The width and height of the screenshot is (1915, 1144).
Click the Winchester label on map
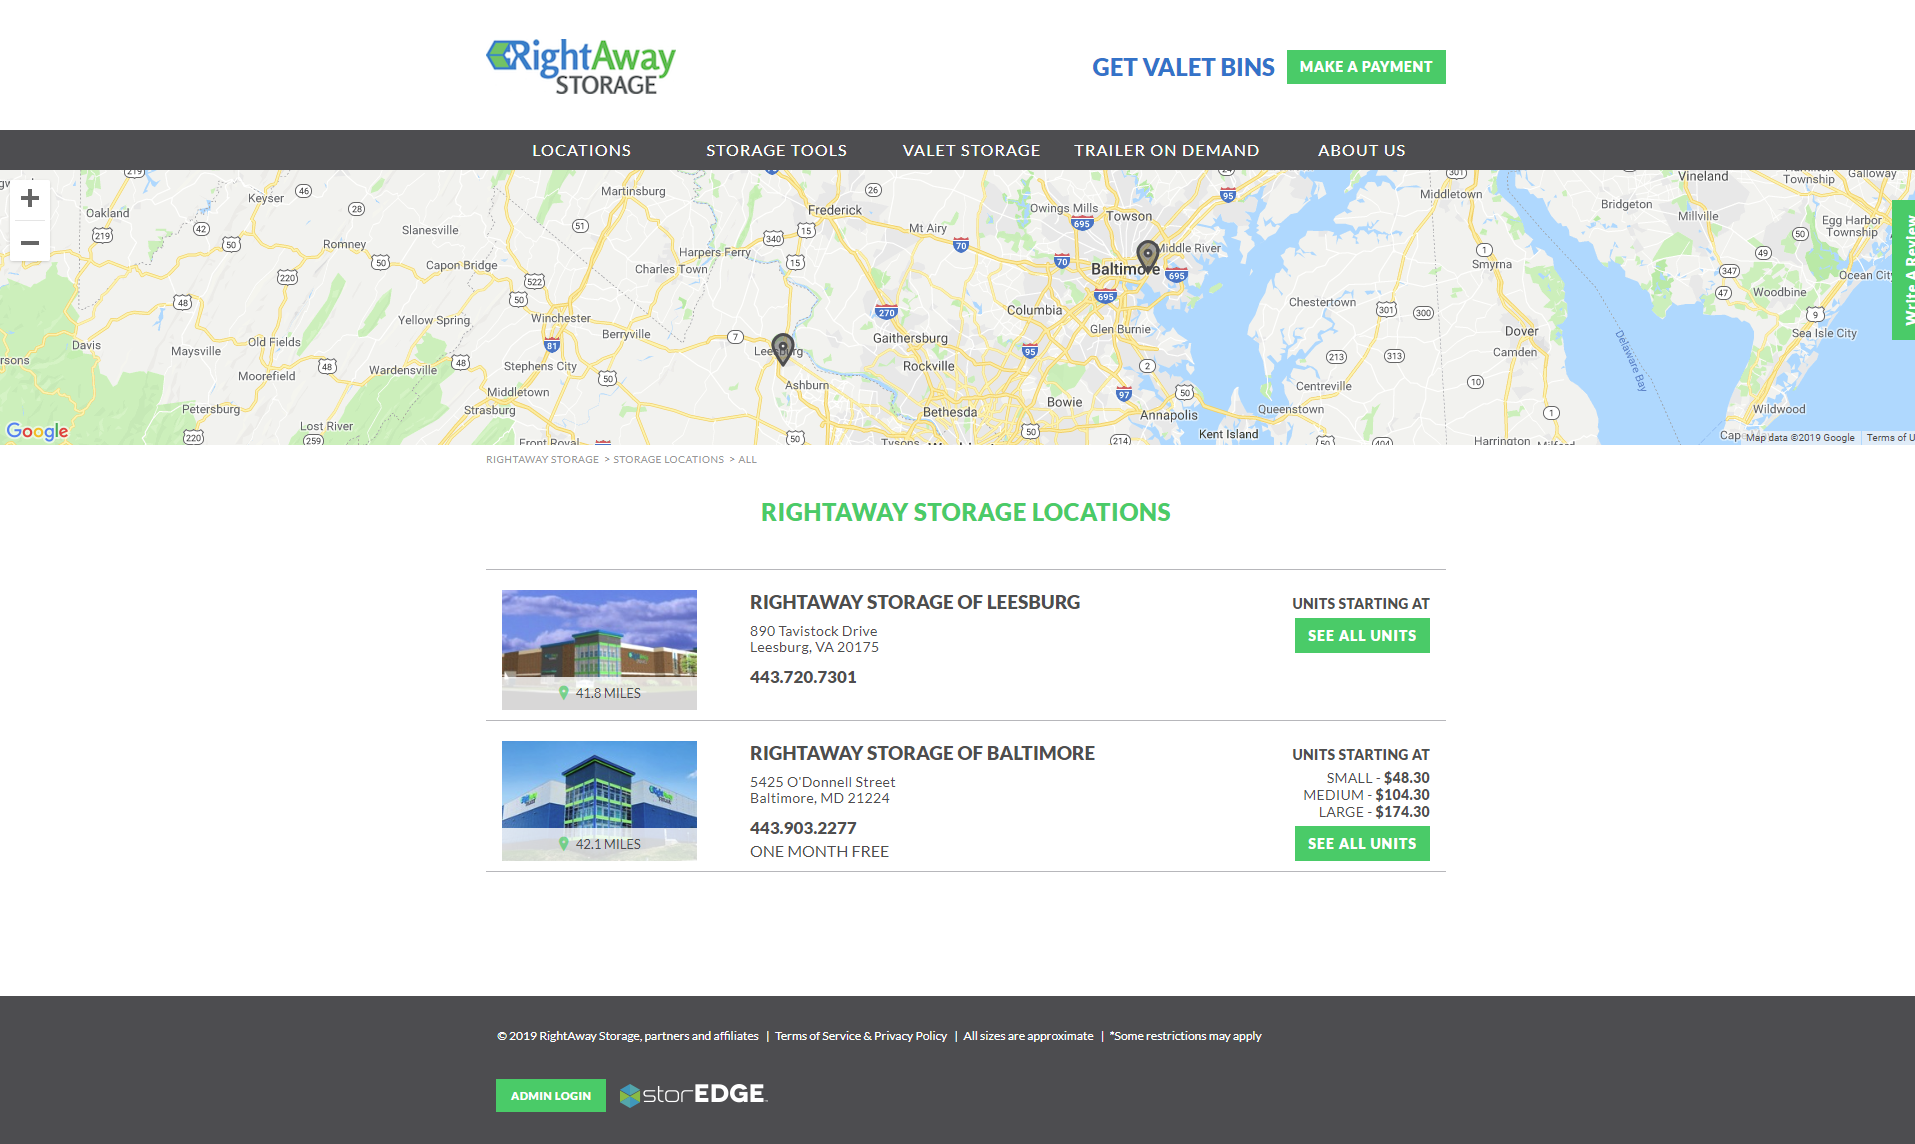pyautogui.click(x=561, y=318)
